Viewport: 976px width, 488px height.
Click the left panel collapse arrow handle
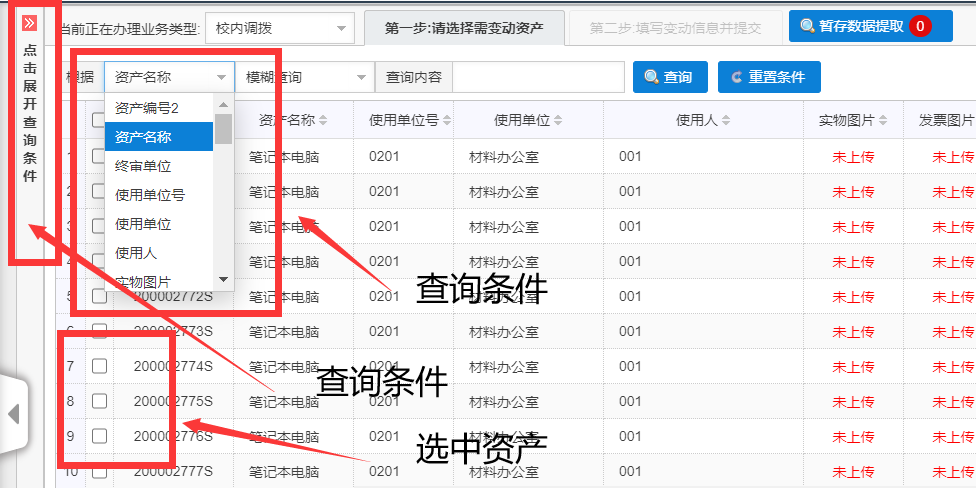13,413
